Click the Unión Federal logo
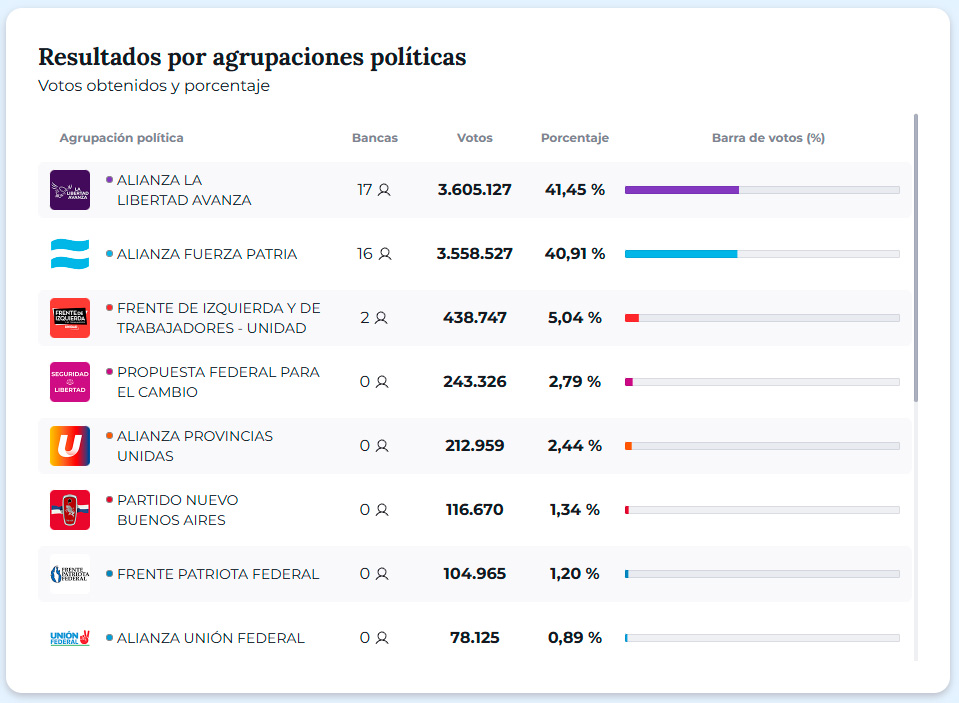The height and width of the screenshot is (703, 959). point(70,638)
